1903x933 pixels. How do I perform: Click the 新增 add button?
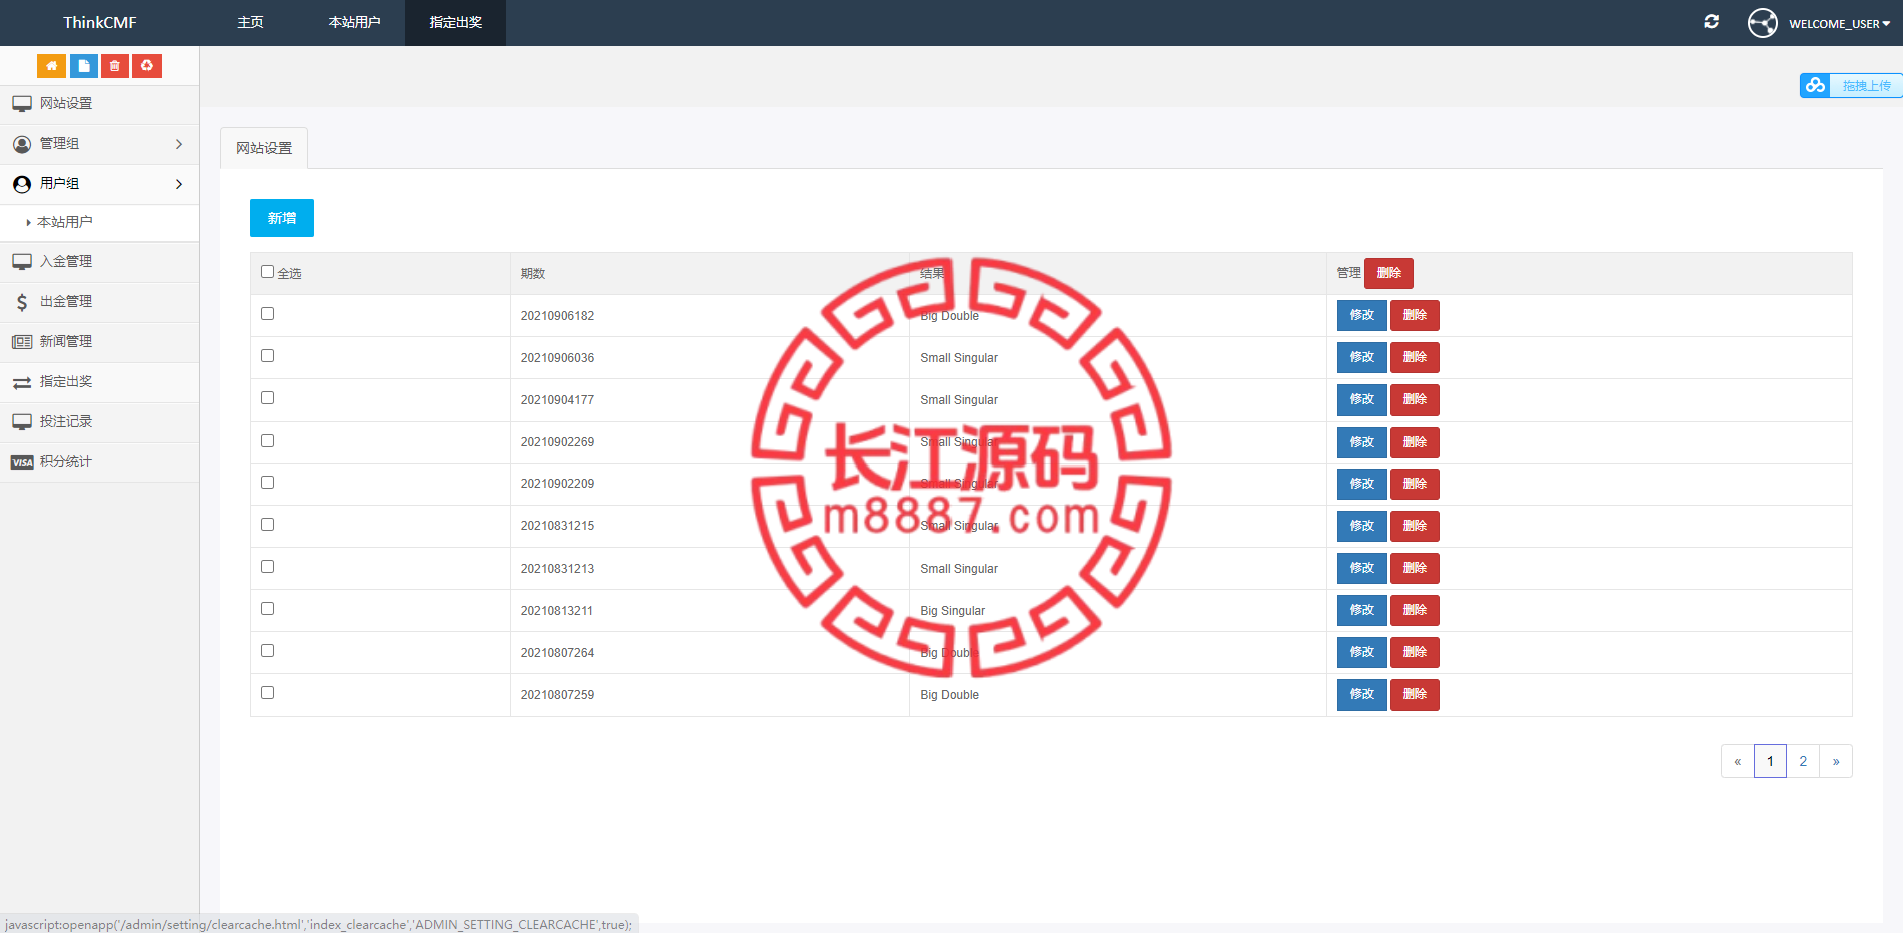pos(282,218)
